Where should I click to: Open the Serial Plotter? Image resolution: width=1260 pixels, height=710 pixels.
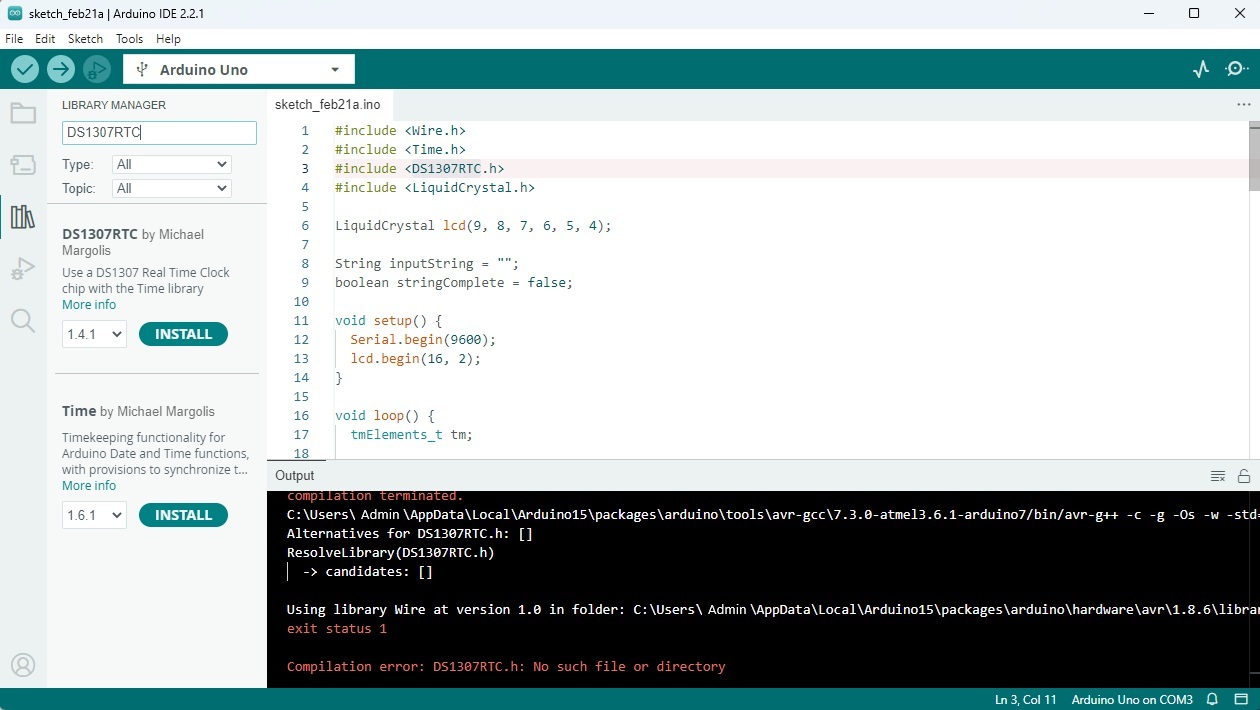1201,69
